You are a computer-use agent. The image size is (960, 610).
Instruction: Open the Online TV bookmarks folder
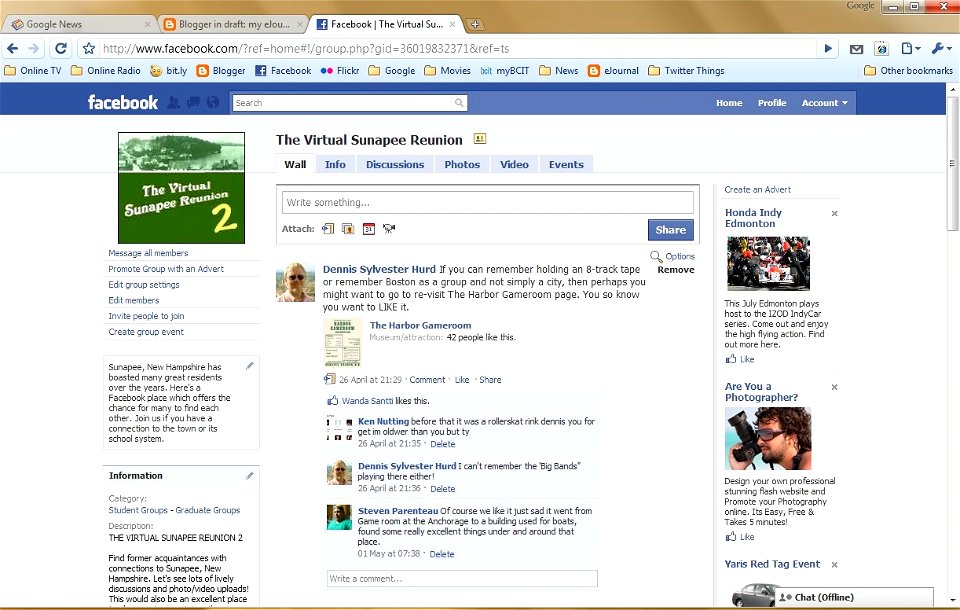[x=33, y=70]
